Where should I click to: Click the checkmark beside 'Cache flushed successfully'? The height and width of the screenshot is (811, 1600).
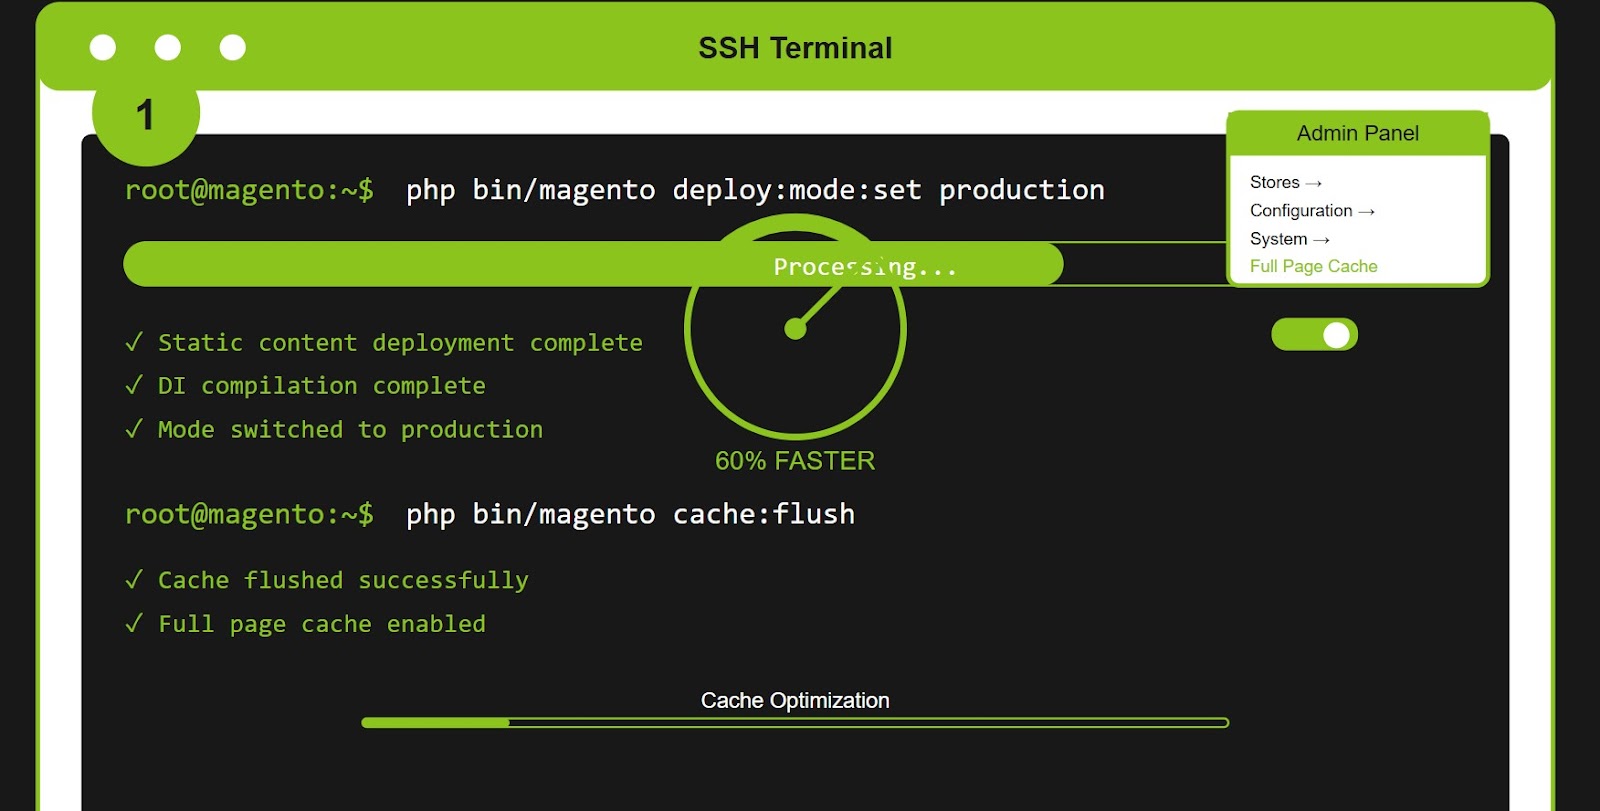click(134, 581)
